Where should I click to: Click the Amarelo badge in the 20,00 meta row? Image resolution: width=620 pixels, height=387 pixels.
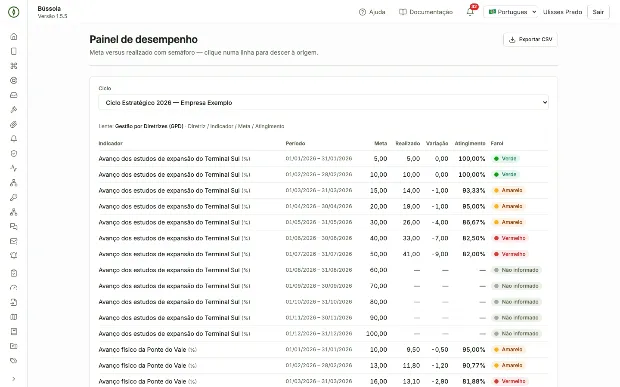point(508,206)
